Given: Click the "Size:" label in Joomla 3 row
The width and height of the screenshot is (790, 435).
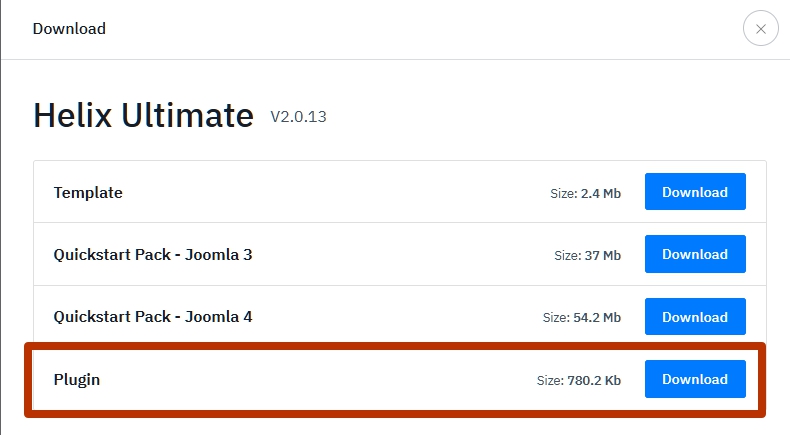Looking at the screenshot, I should tap(567, 256).
